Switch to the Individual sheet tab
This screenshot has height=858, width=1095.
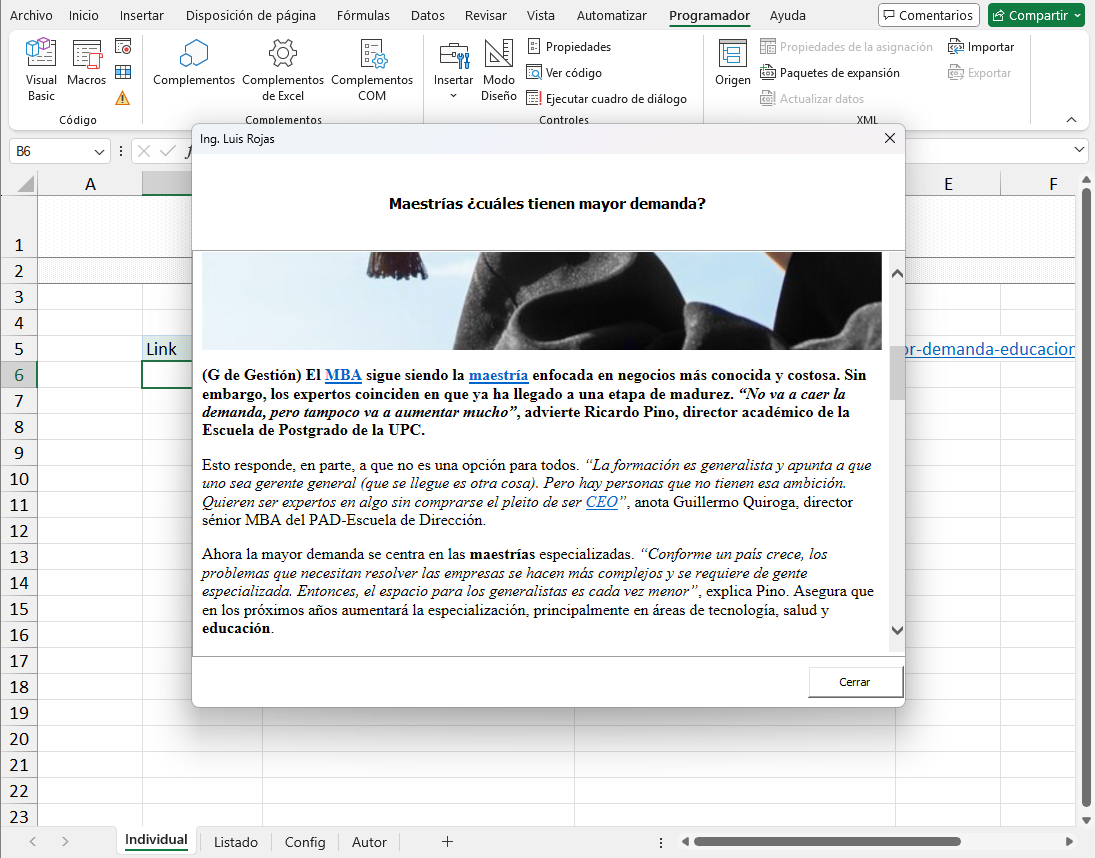pos(156,841)
